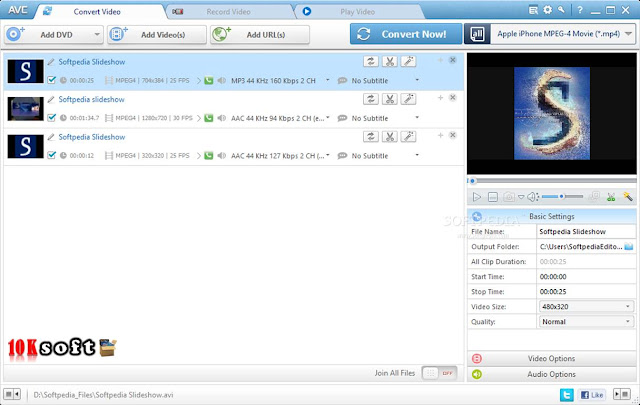The image size is (640, 405).
Task: Click pencil icon on the third Softpedia Slideshow row
Action: coord(51,137)
